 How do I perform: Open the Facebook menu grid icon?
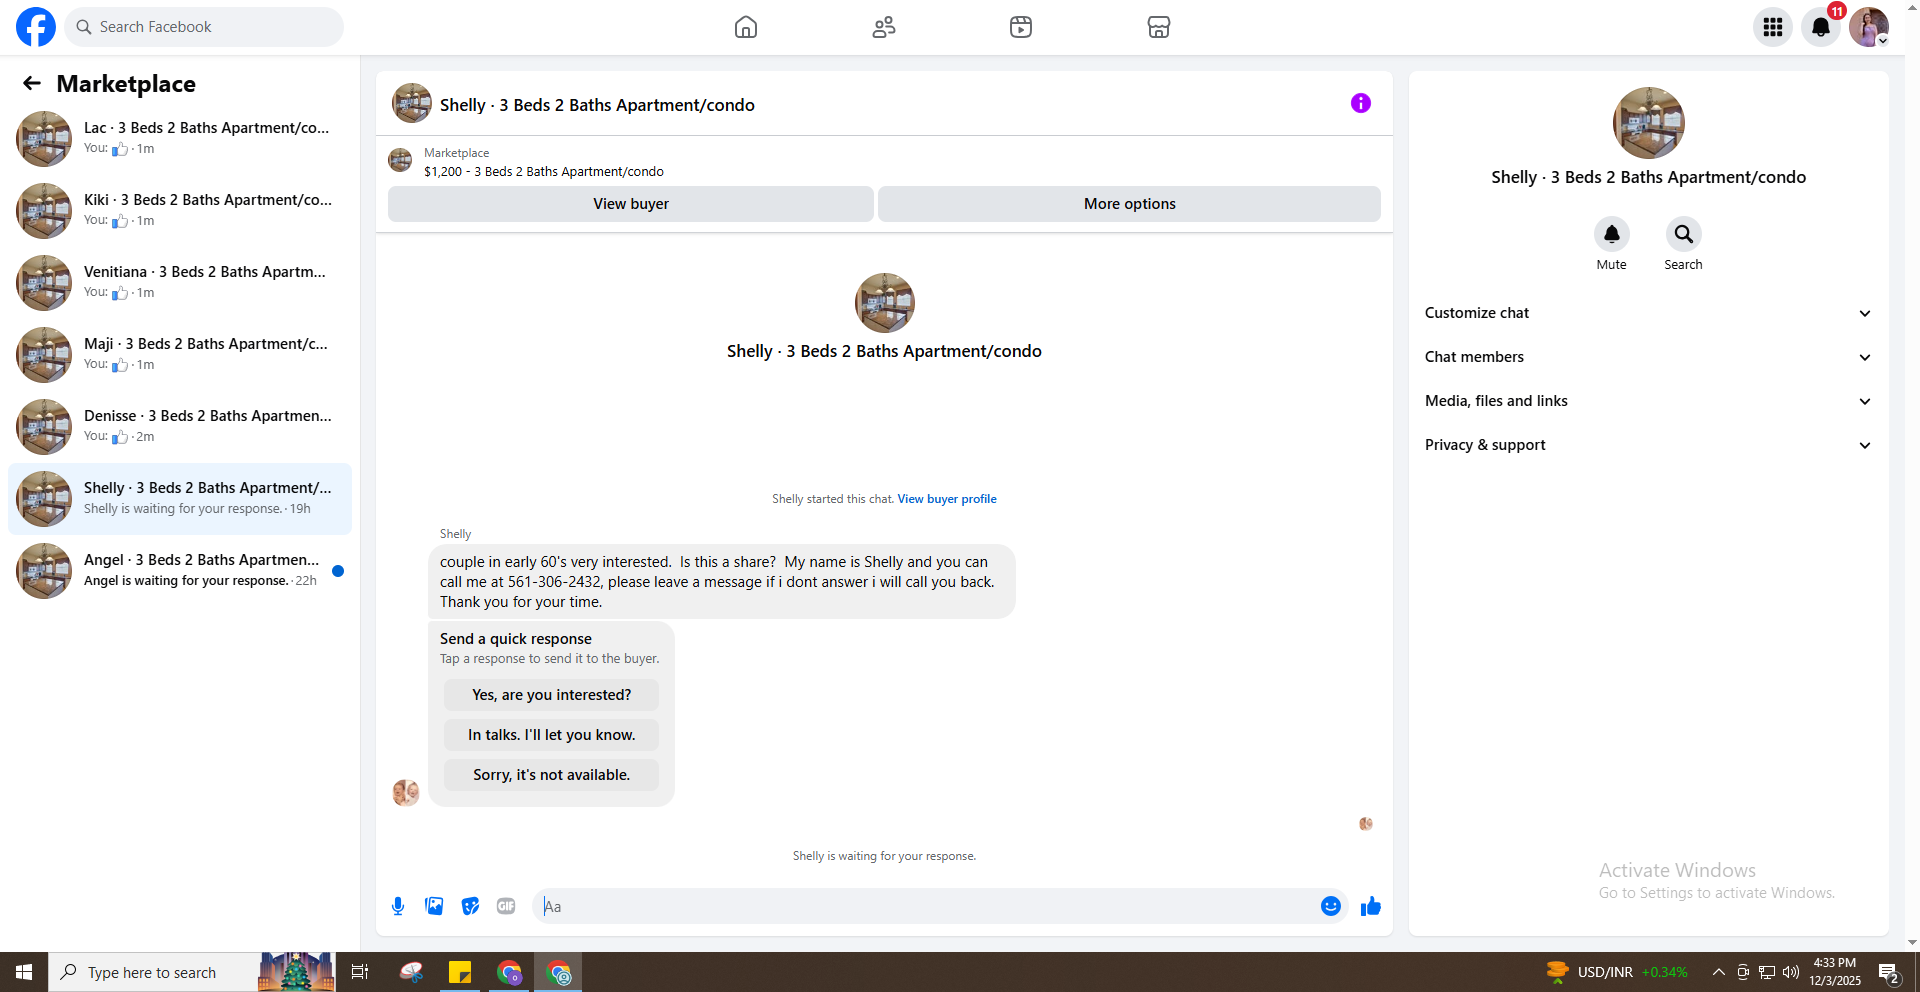1773,27
